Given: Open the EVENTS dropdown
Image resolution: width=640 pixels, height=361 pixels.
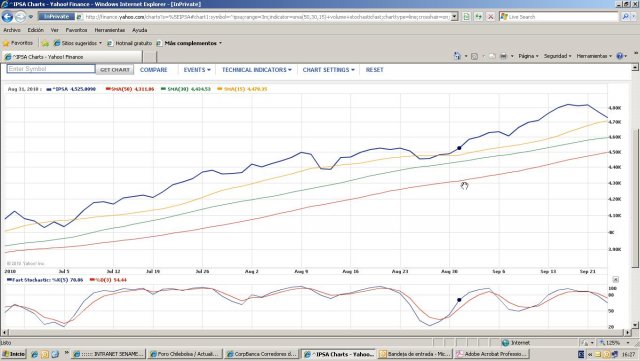Looking at the screenshot, I should point(197,70).
